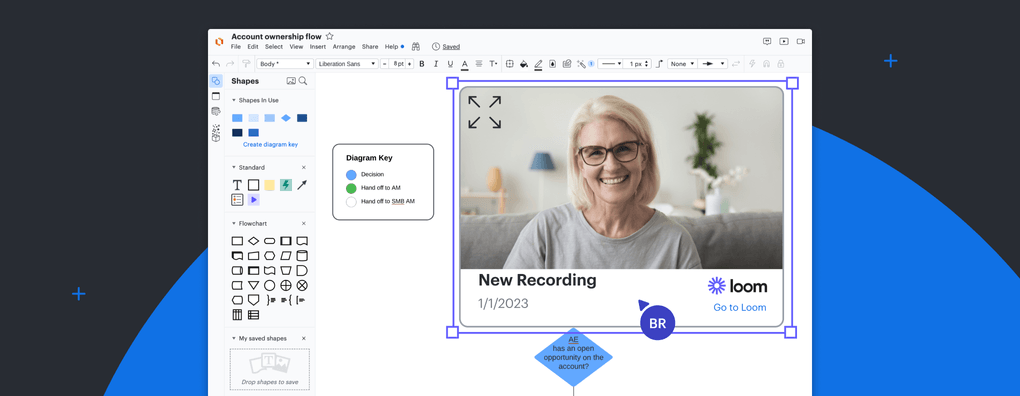
Task: Select the format painter tool
Action: (246, 64)
